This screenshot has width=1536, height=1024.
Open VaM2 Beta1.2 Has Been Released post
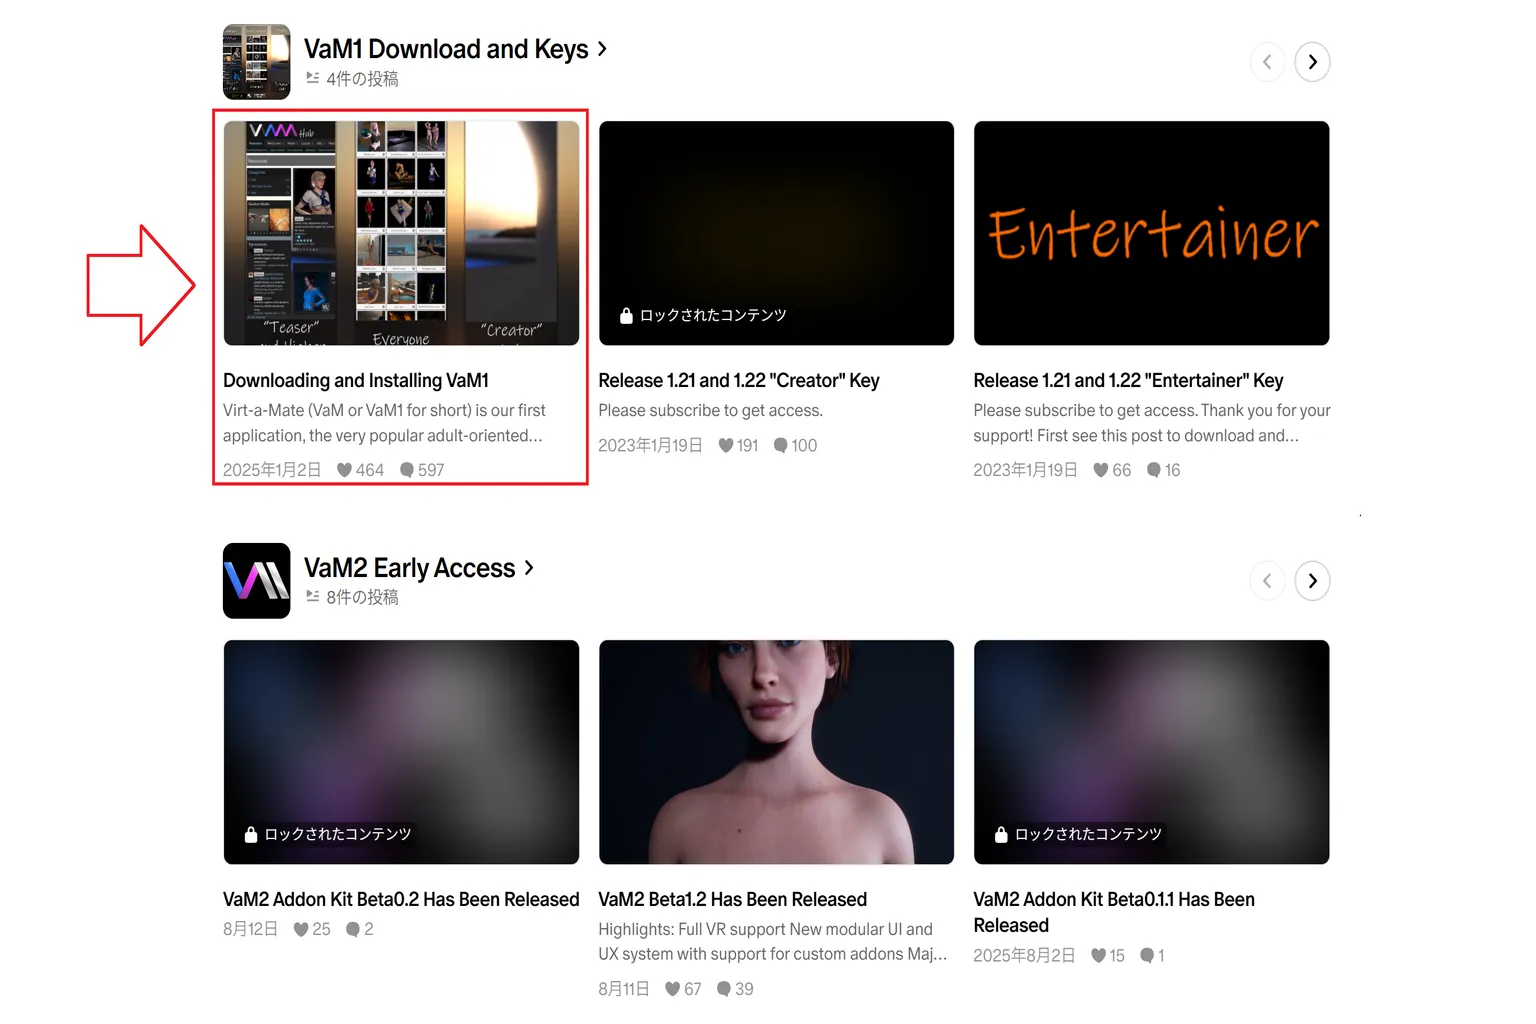coord(733,900)
